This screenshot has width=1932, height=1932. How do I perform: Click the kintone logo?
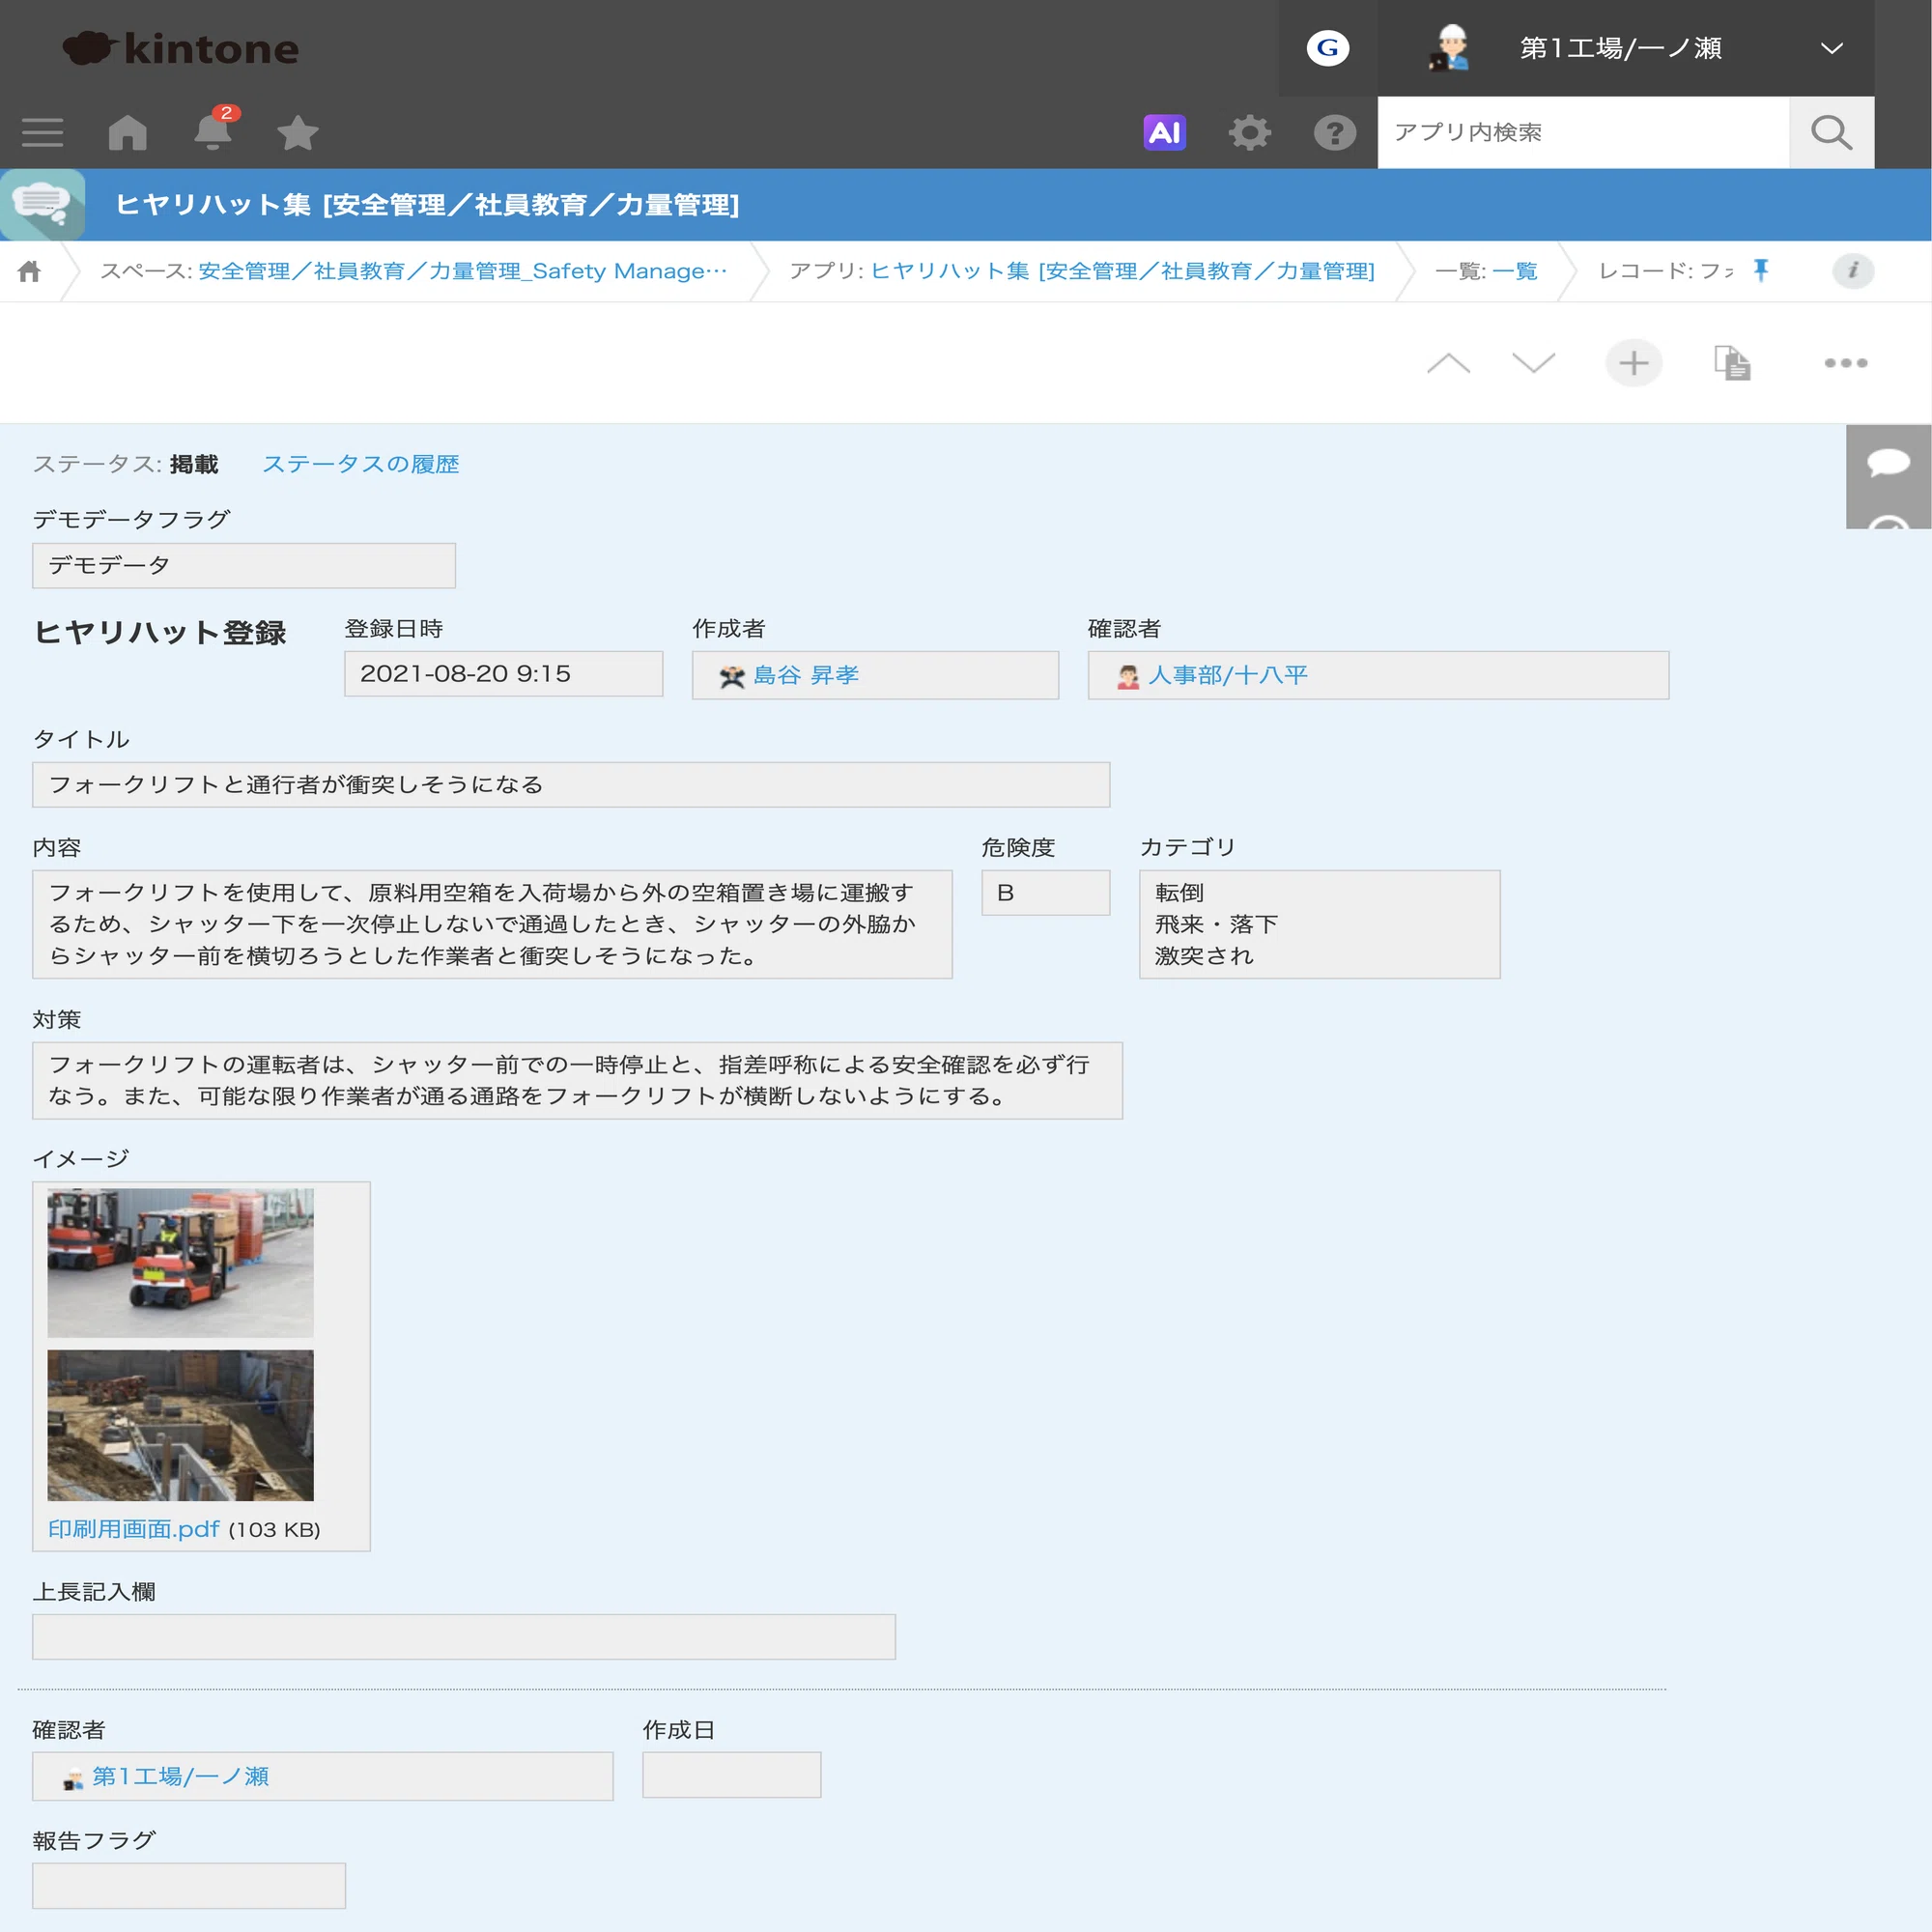(x=181, y=48)
